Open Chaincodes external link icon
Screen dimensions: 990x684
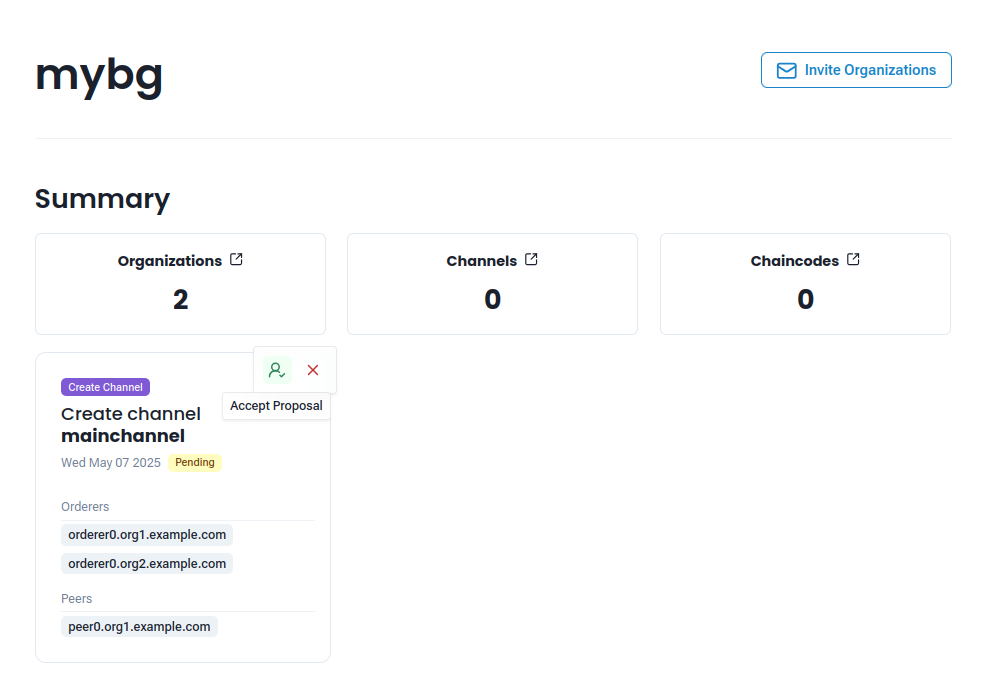pos(853,260)
